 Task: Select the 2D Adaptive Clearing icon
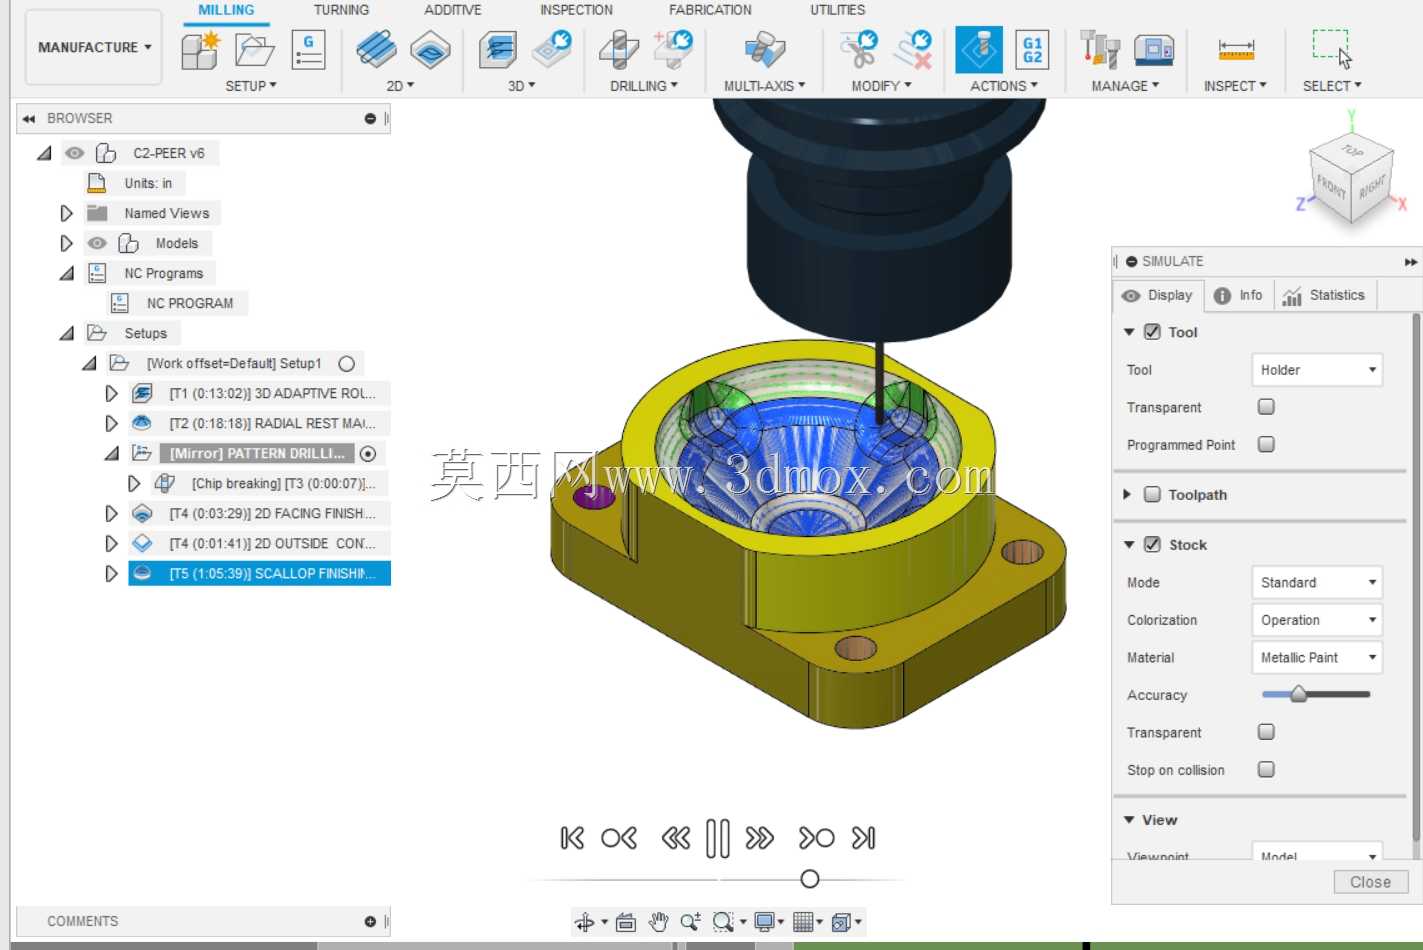point(376,49)
